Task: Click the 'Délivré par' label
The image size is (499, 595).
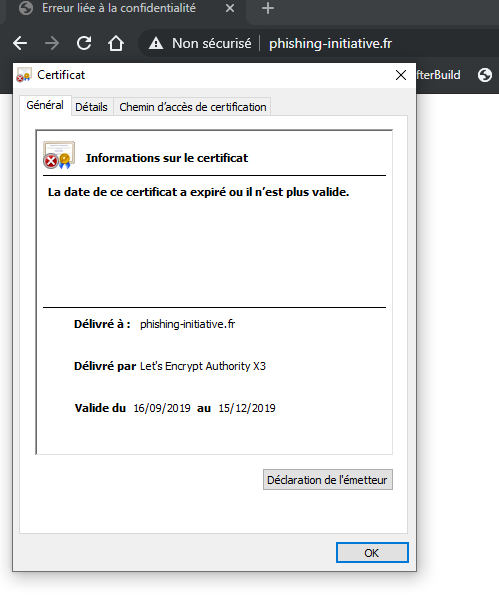Action: tap(105, 366)
